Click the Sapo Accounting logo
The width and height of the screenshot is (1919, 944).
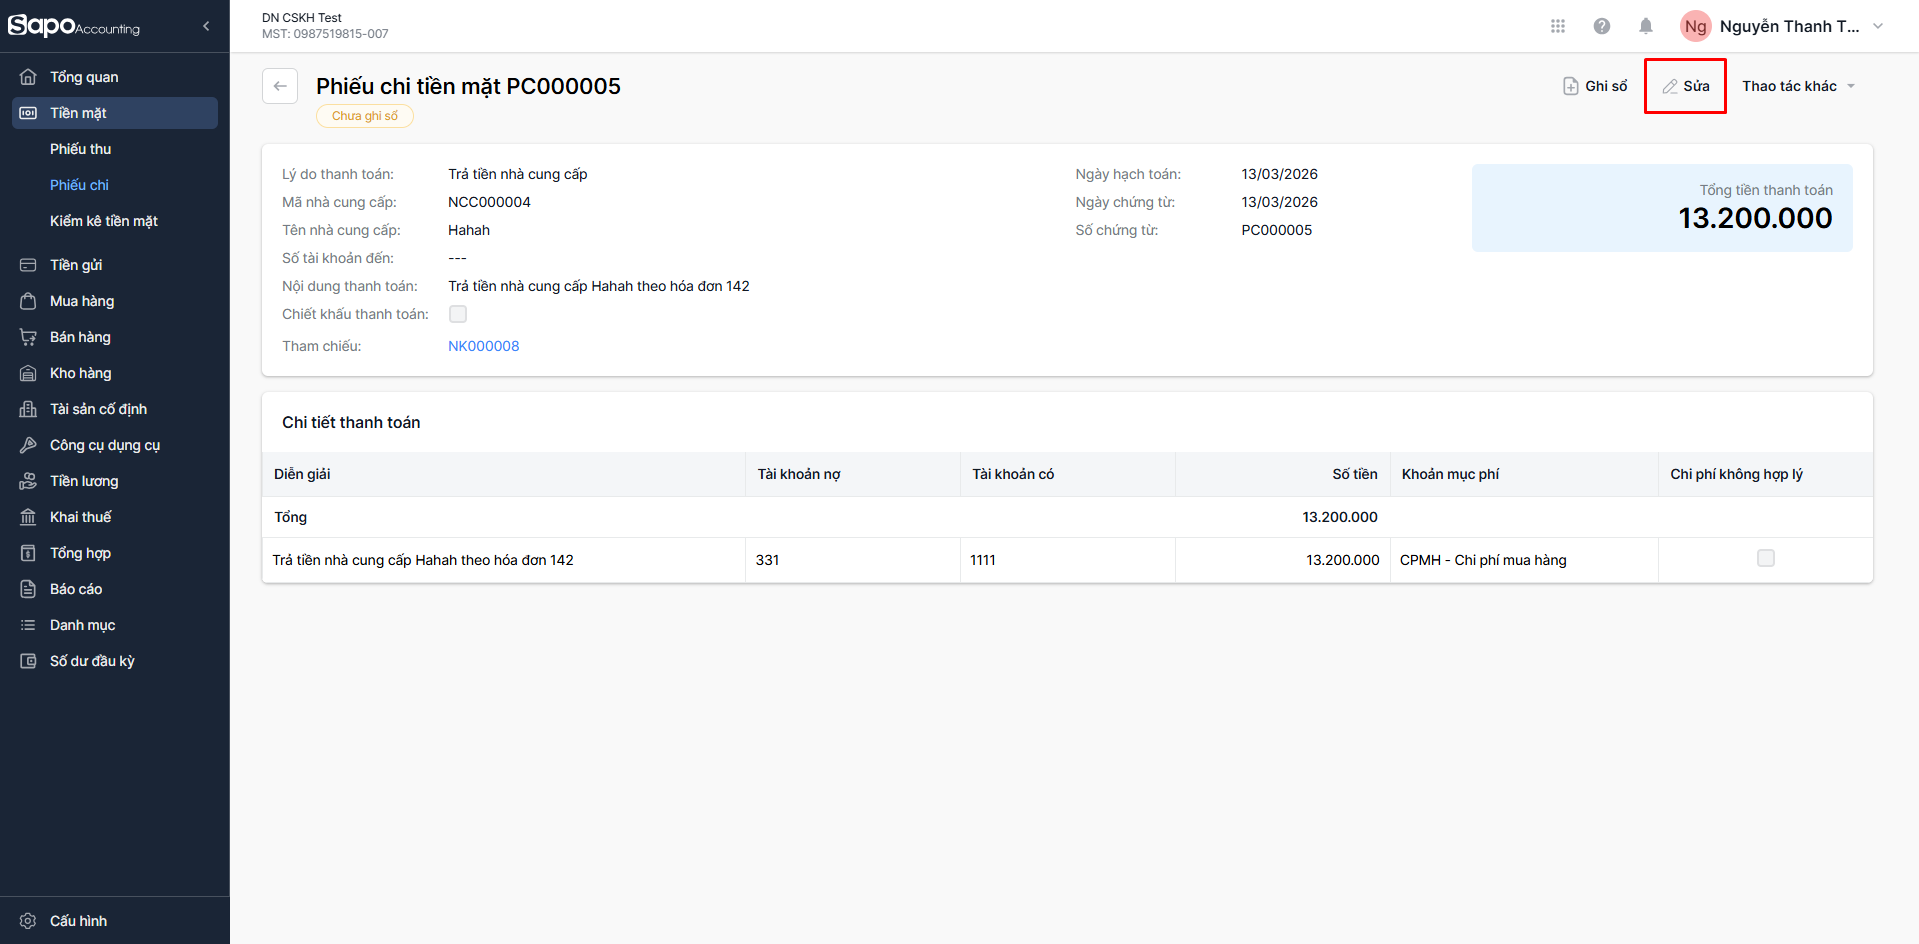click(x=74, y=26)
